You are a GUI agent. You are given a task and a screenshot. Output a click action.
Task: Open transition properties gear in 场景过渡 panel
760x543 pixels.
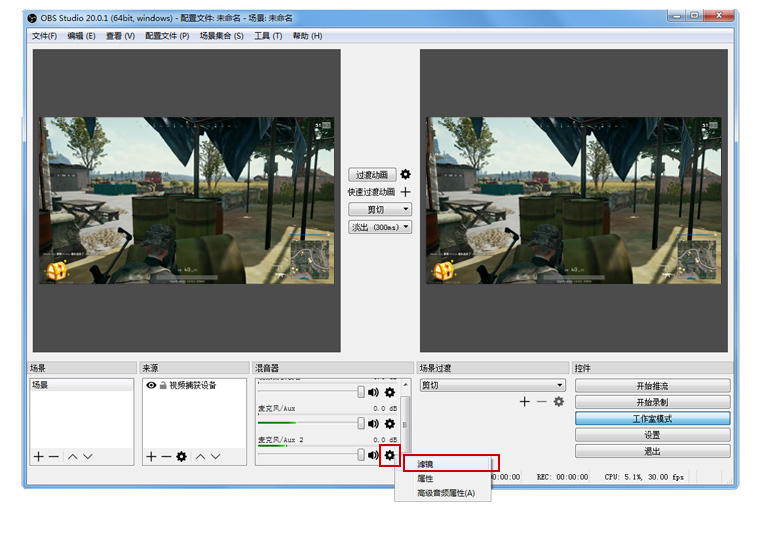click(x=559, y=402)
